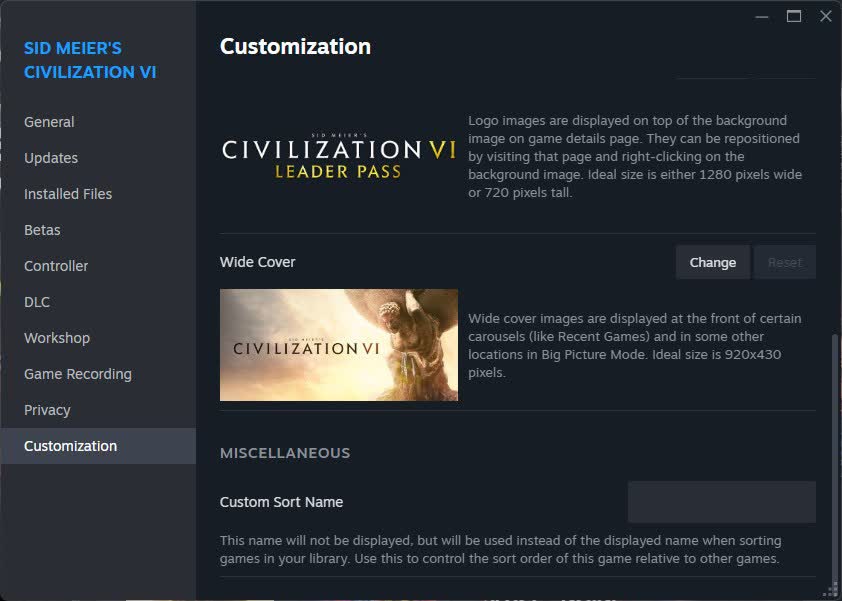View the DLC section
This screenshot has width=842, height=601.
click(x=36, y=301)
